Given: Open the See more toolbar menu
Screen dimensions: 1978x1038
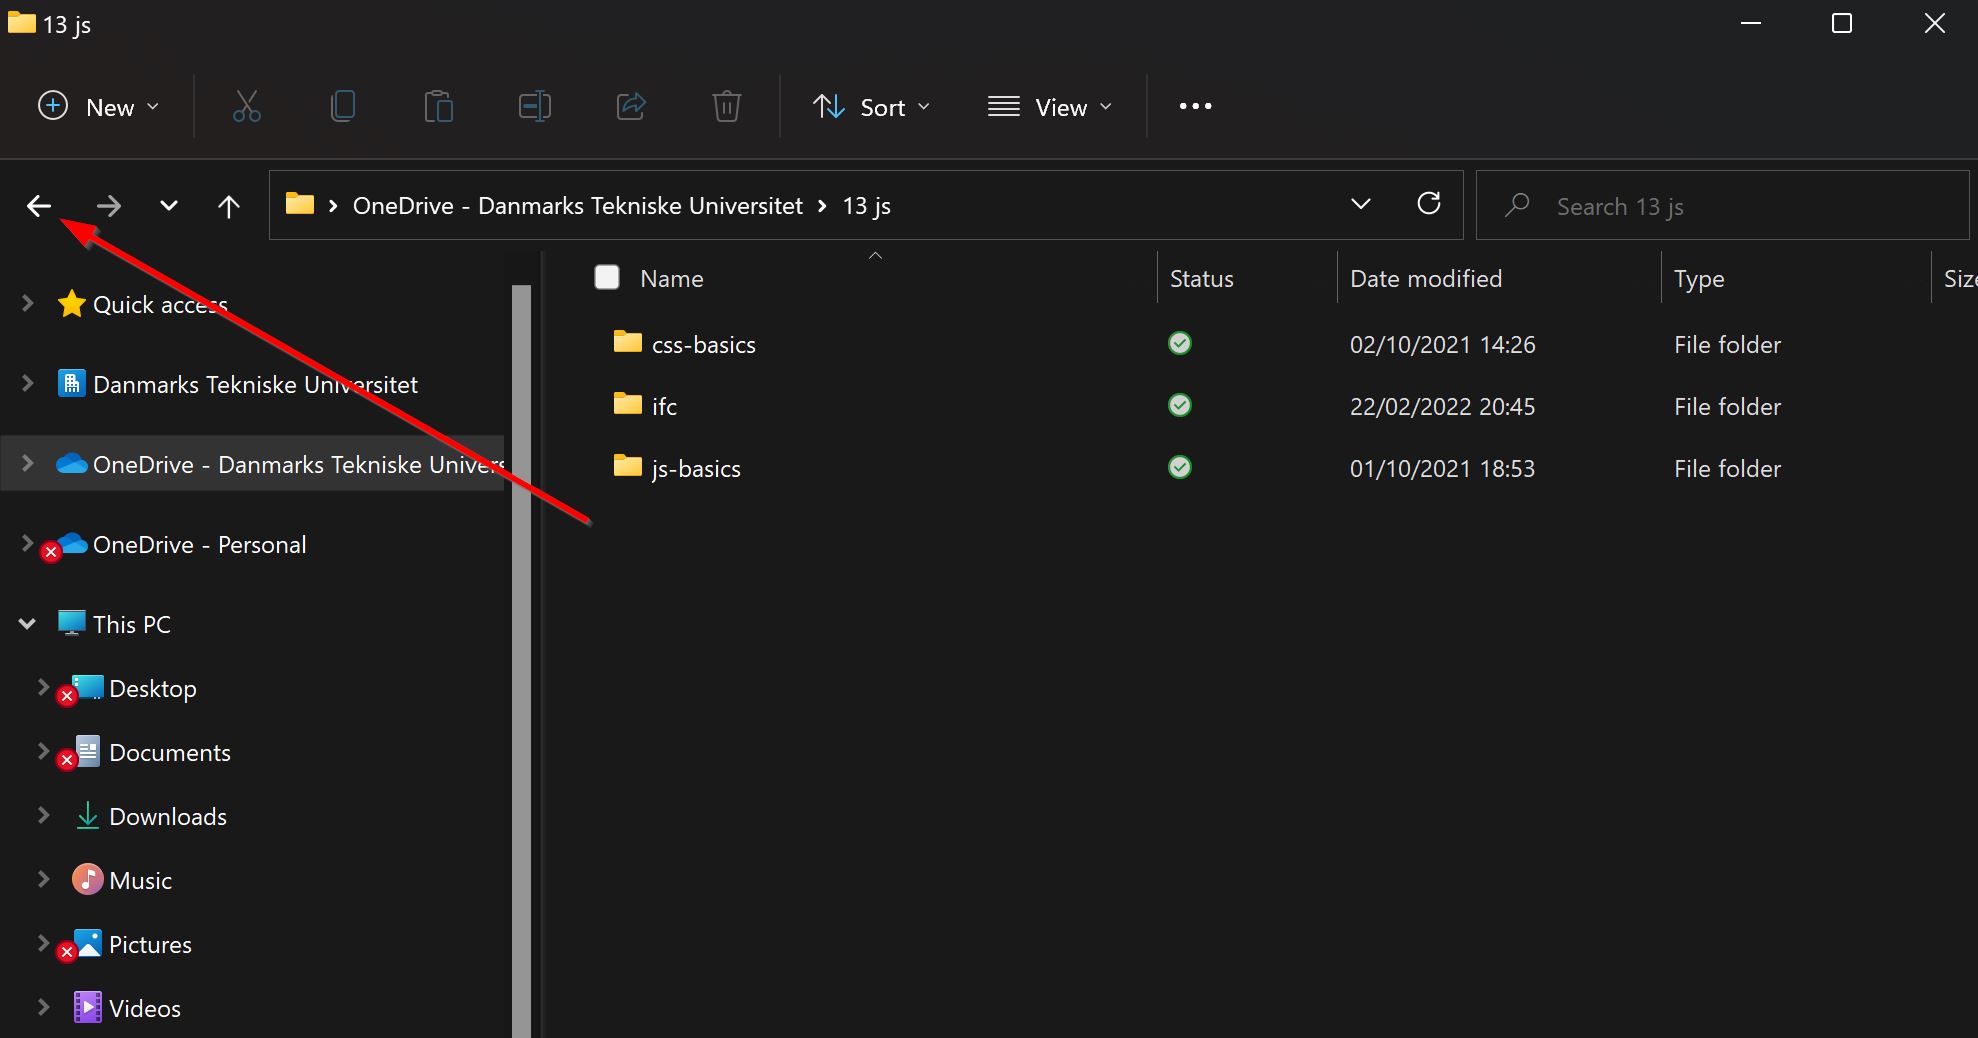Looking at the screenshot, I should point(1194,106).
